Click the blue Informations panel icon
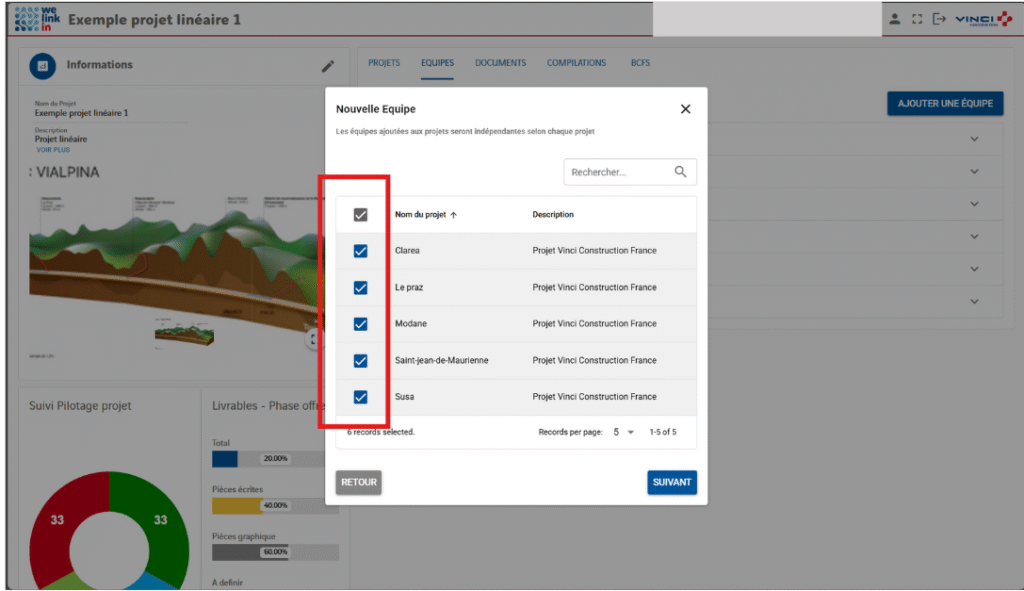 tap(42, 66)
